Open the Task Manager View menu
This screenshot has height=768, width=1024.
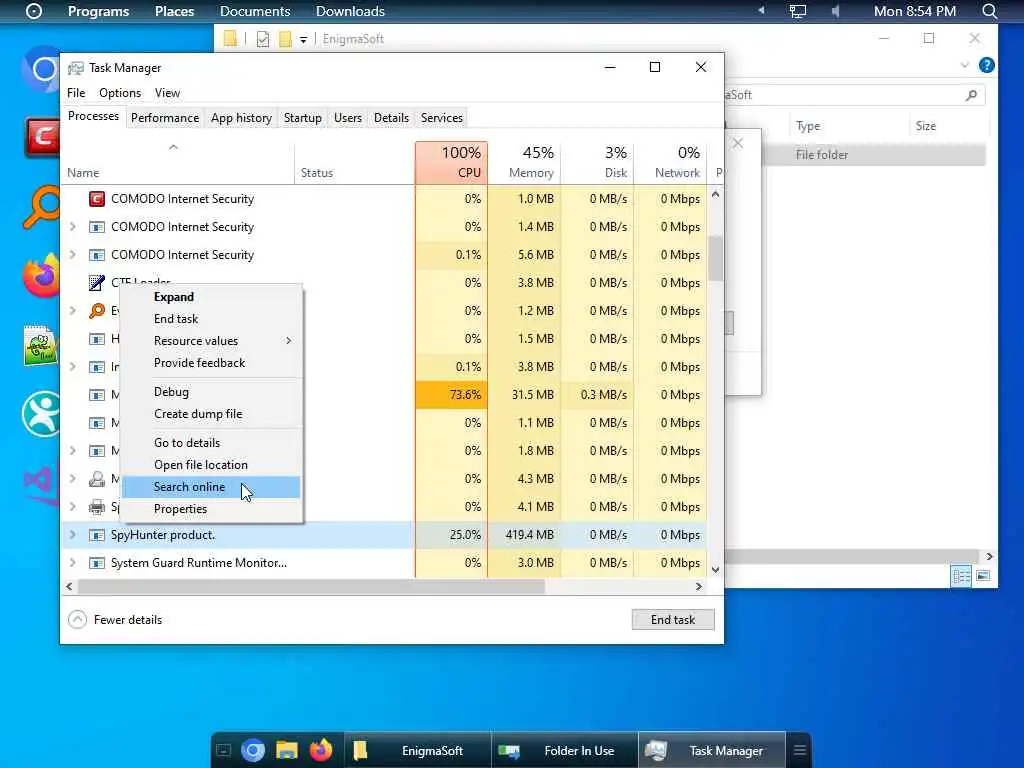[x=167, y=93]
